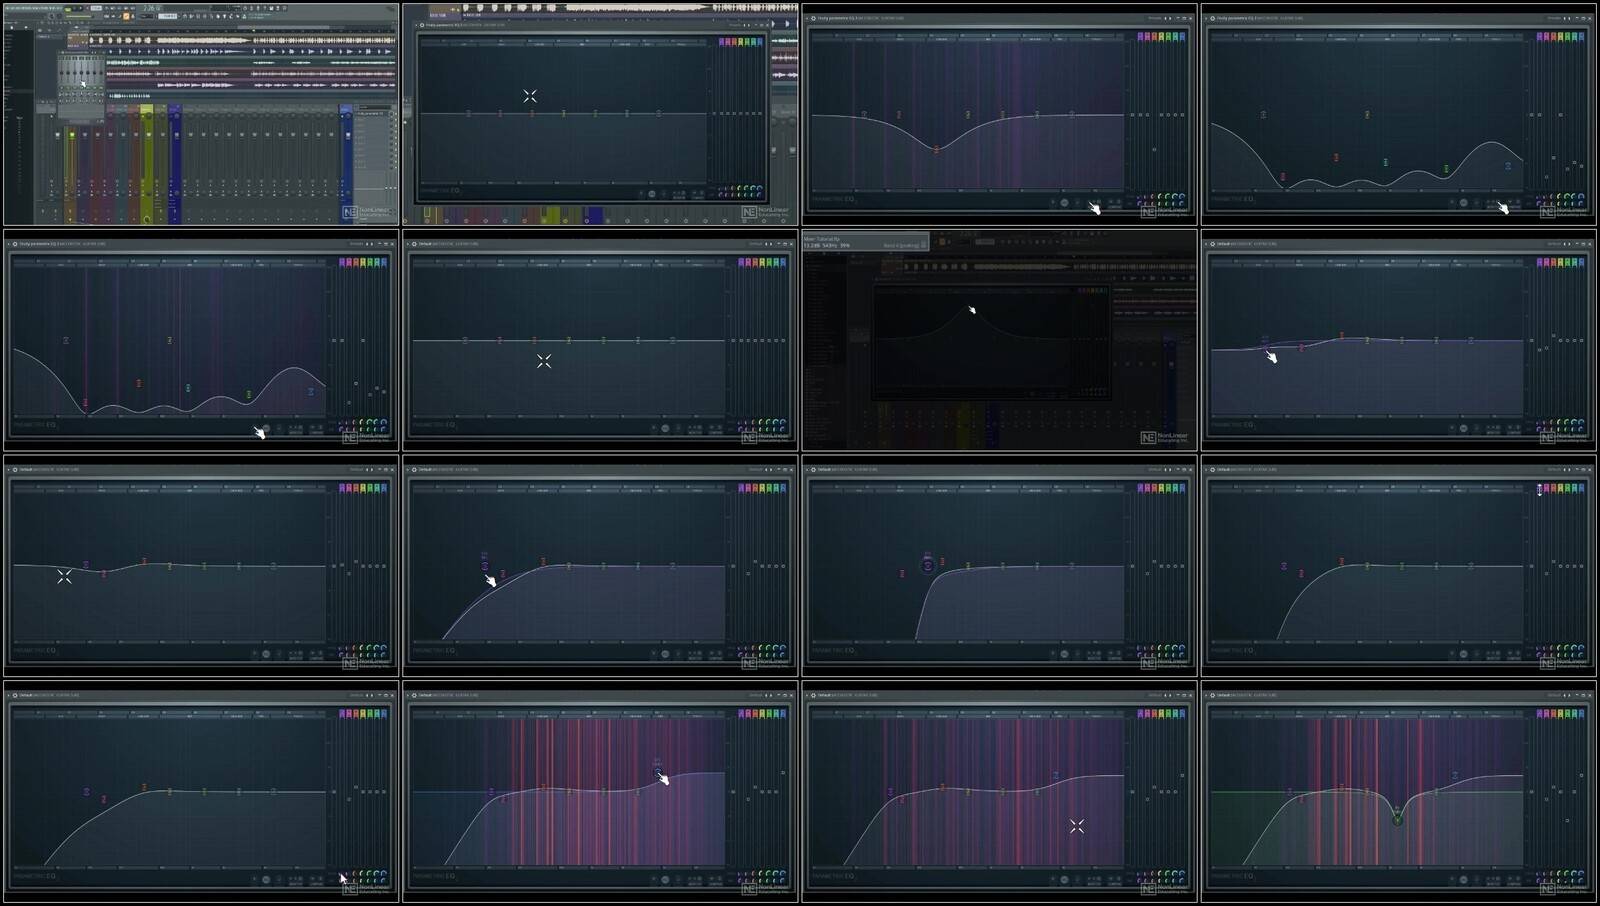1600x906 pixels.
Task: Toggle the blue band type knob below the notch-curve sliders
Action: coord(1582,874)
